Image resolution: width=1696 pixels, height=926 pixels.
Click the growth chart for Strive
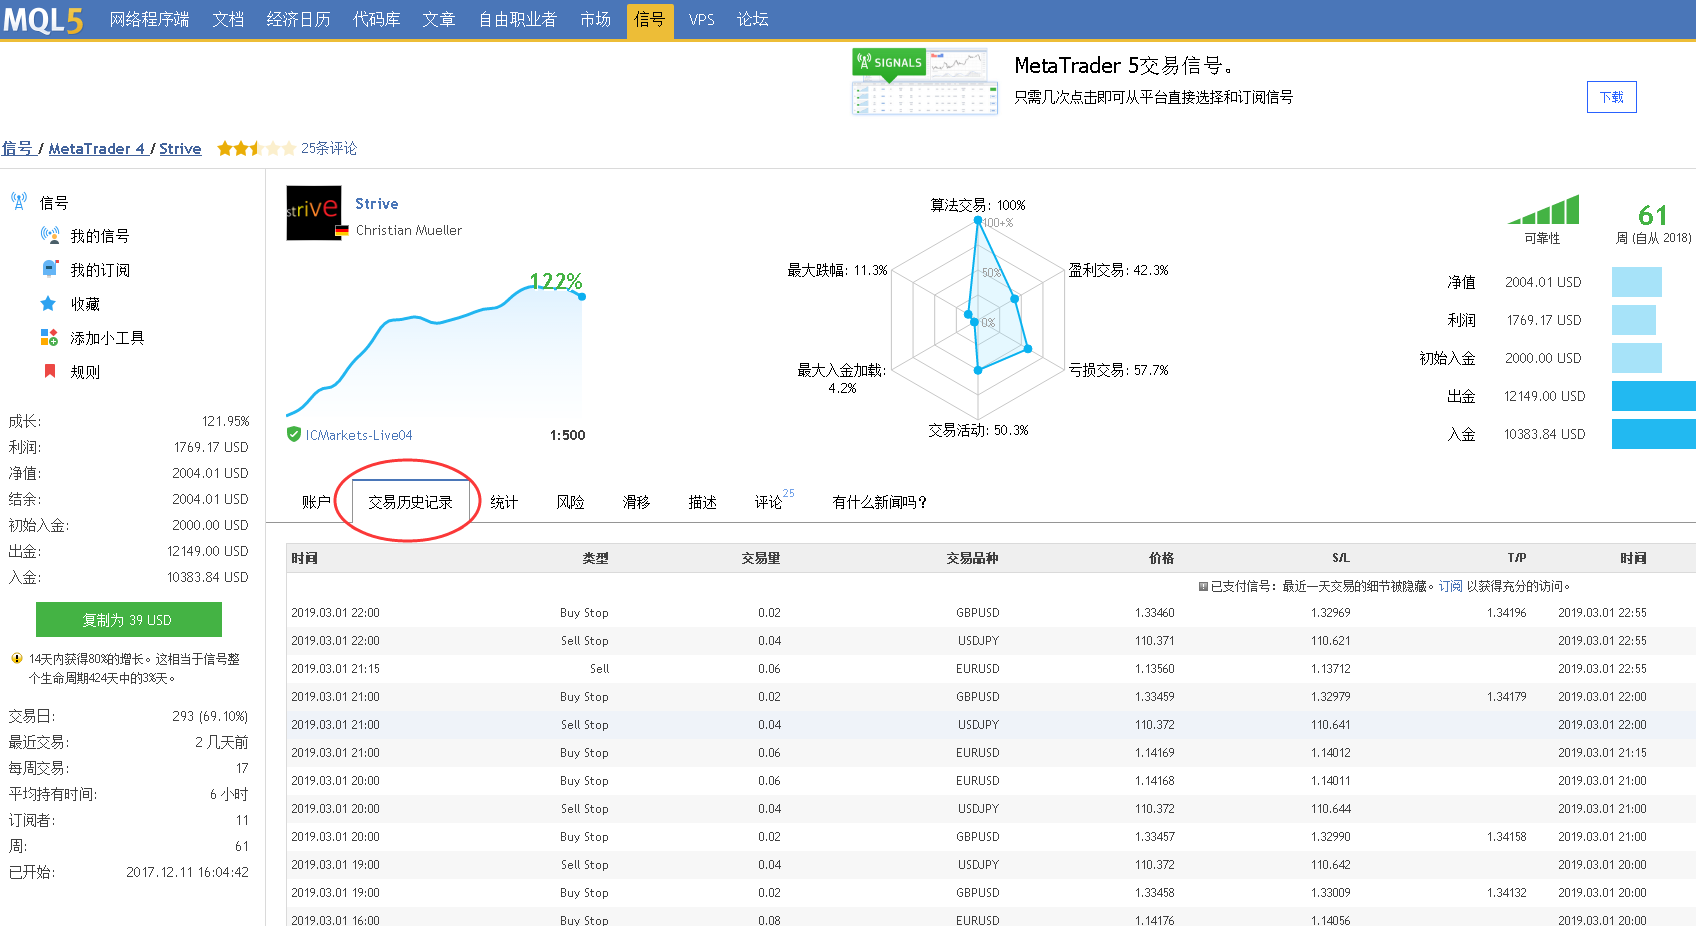click(x=435, y=345)
